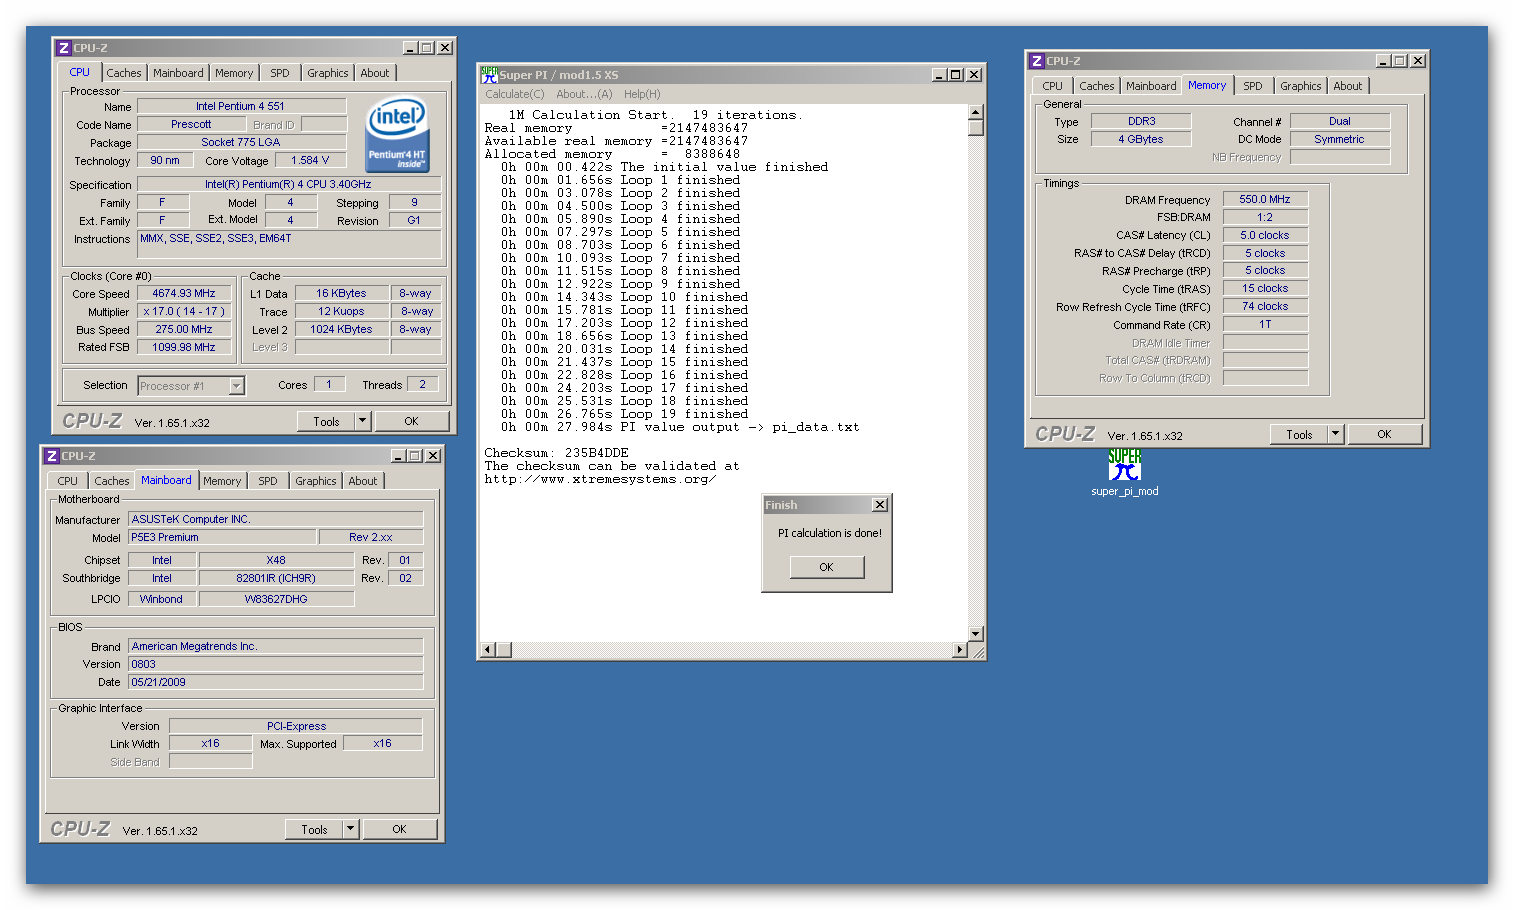1514x910 pixels.
Task: Click OK in the Memory window
Action: click(1384, 434)
